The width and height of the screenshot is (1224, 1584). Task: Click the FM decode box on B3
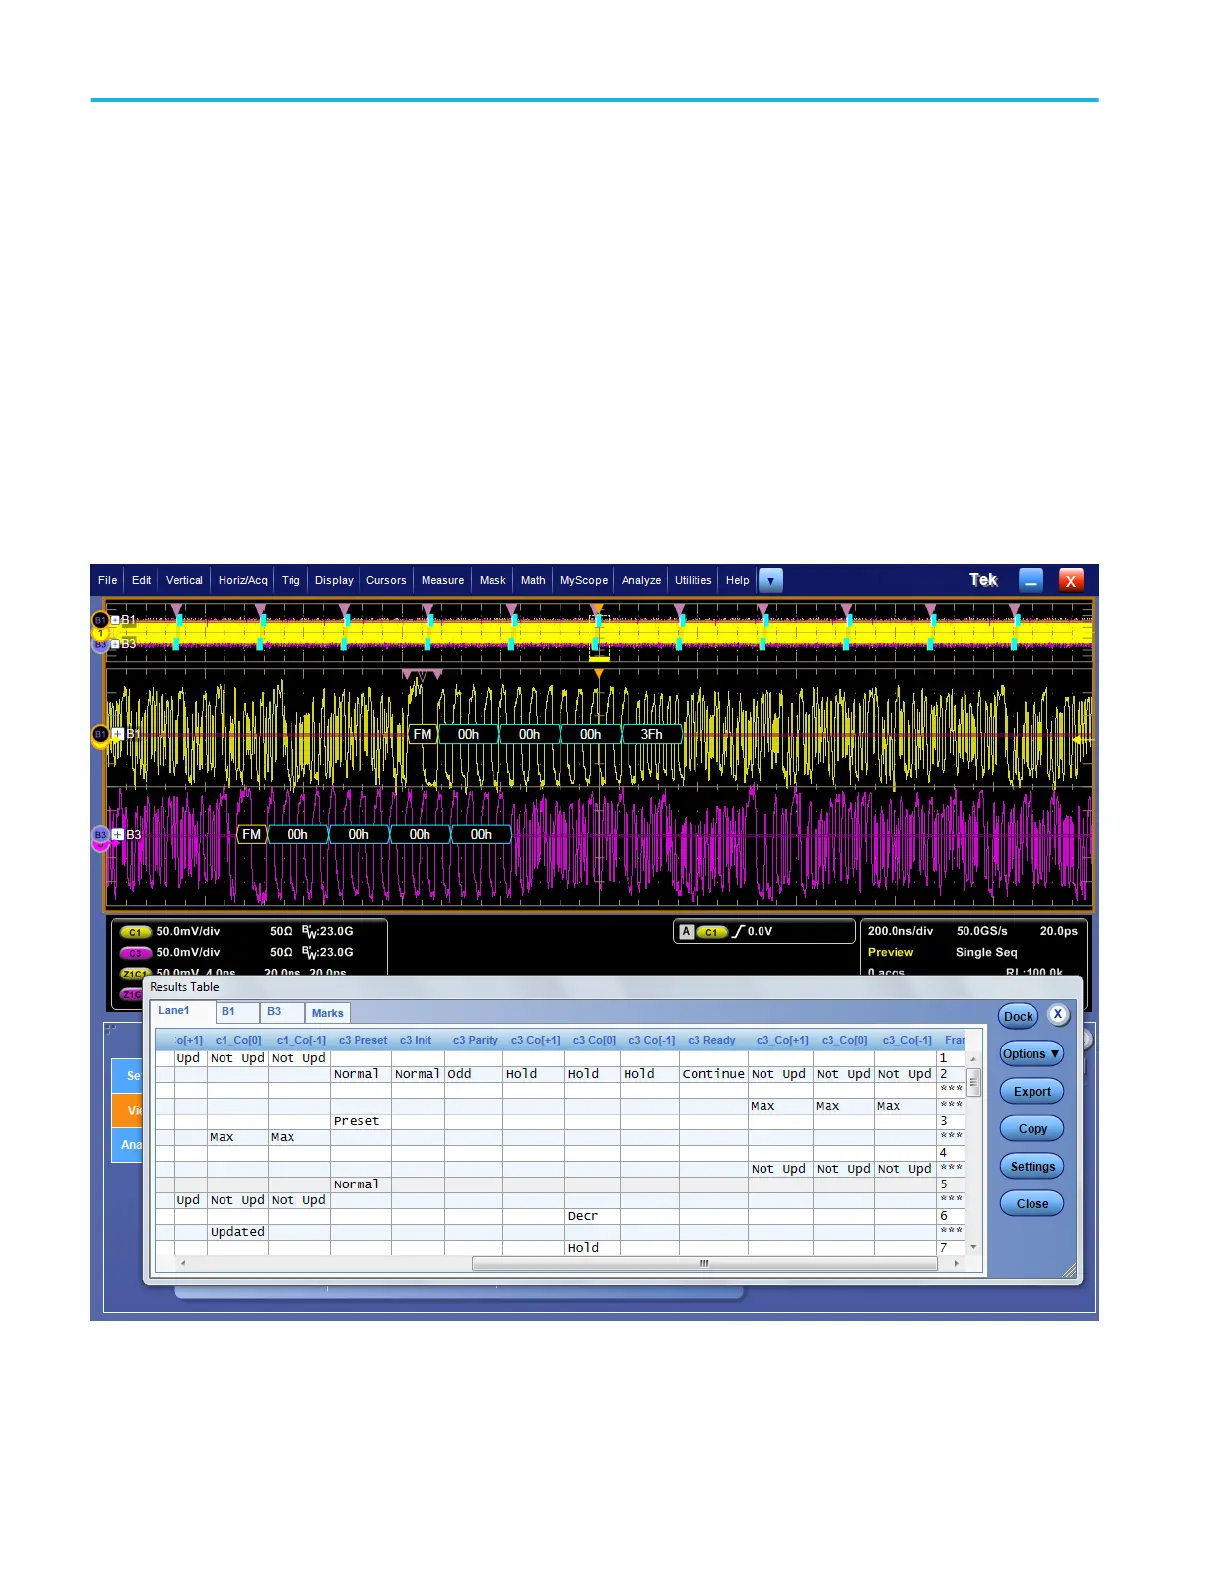pos(251,834)
